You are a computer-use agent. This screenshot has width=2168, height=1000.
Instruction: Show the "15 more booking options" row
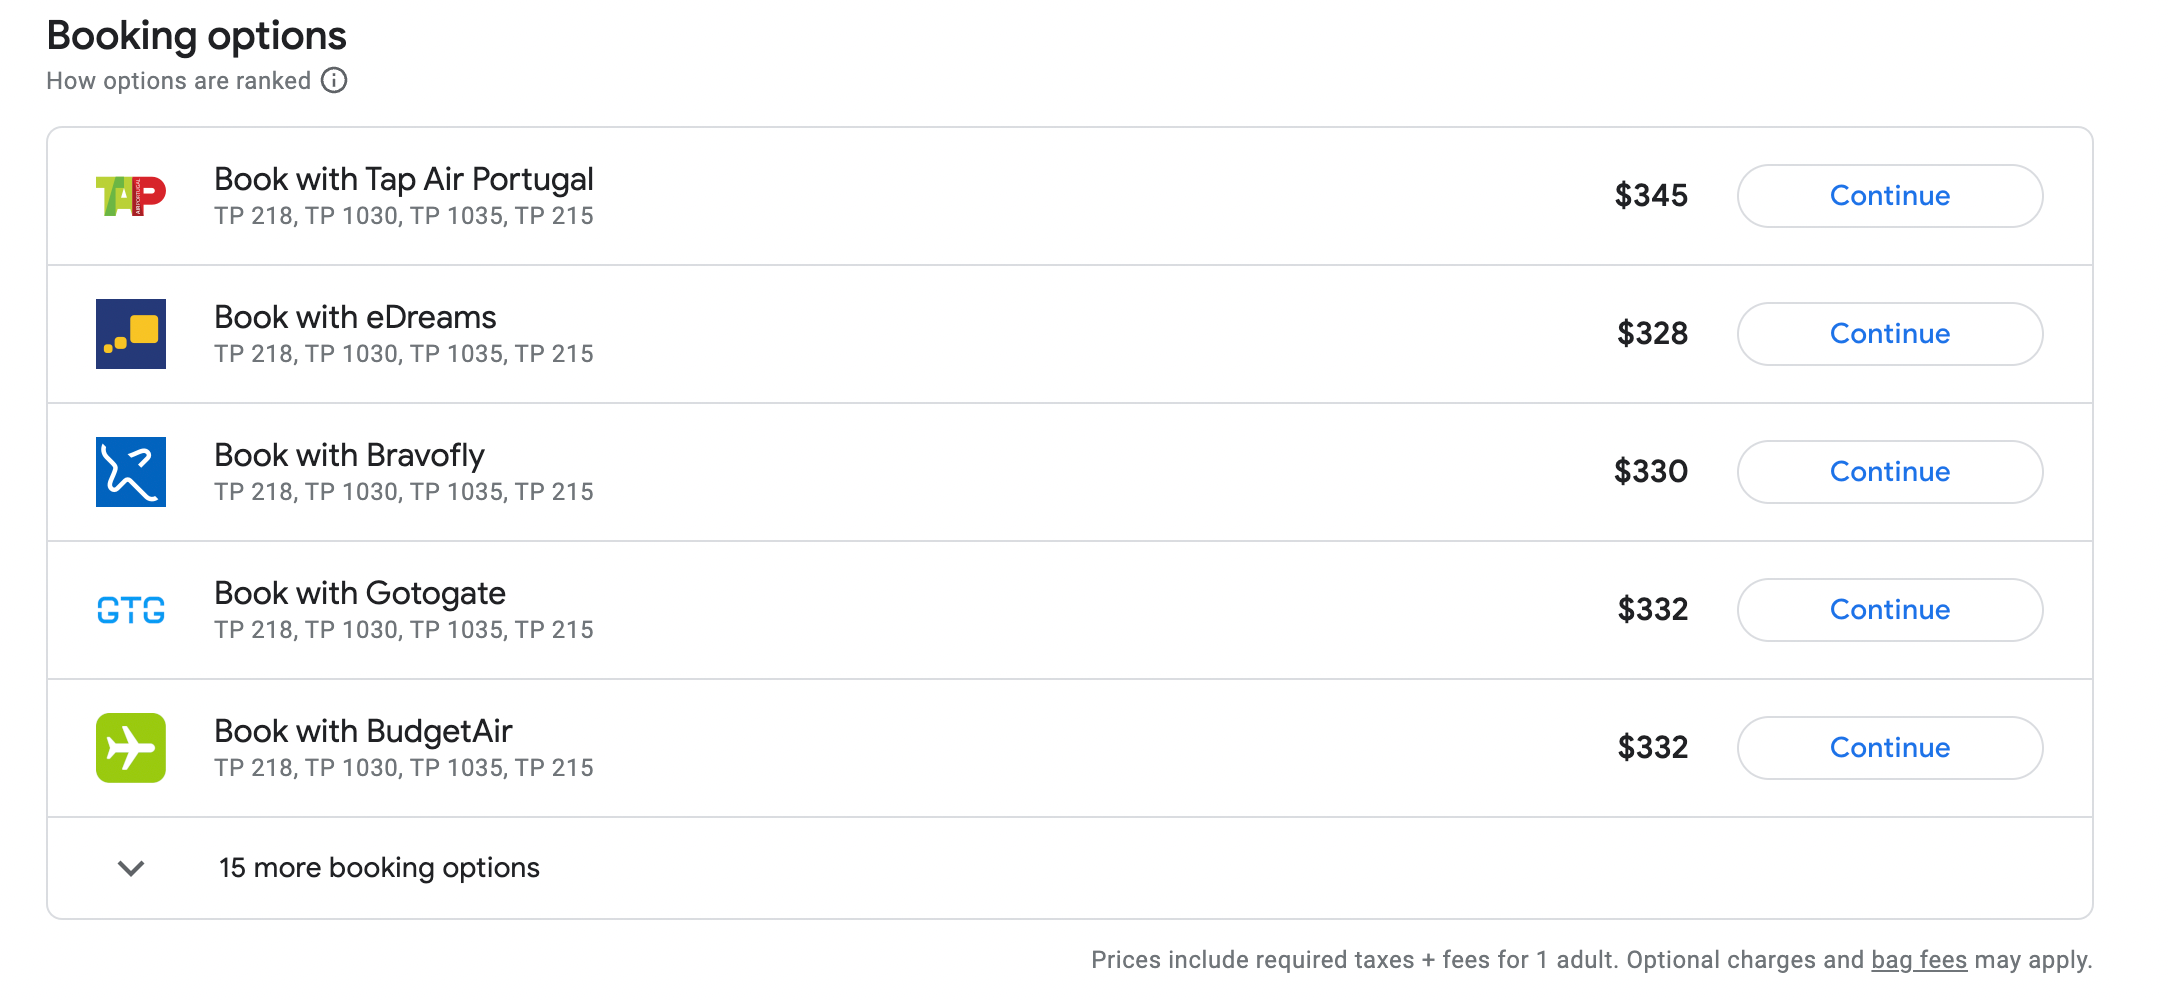pyautogui.click(x=379, y=868)
